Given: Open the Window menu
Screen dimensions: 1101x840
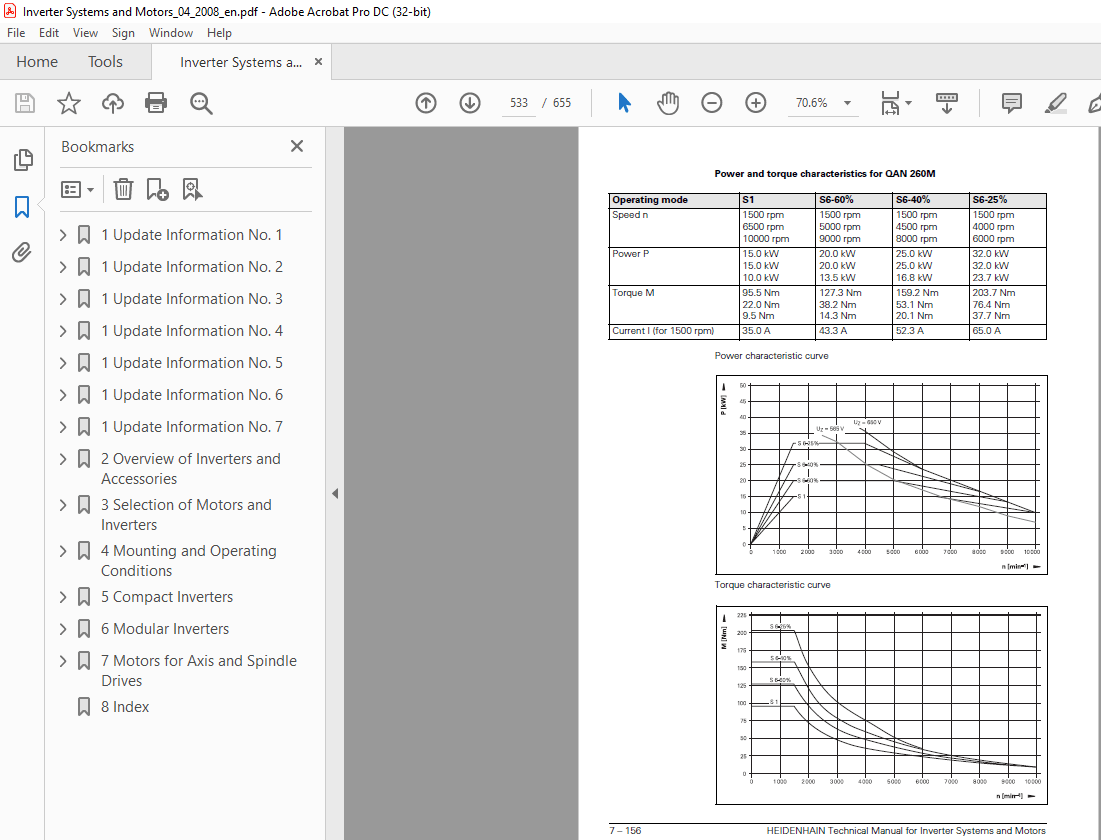Looking at the screenshot, I should coord(171,33).
